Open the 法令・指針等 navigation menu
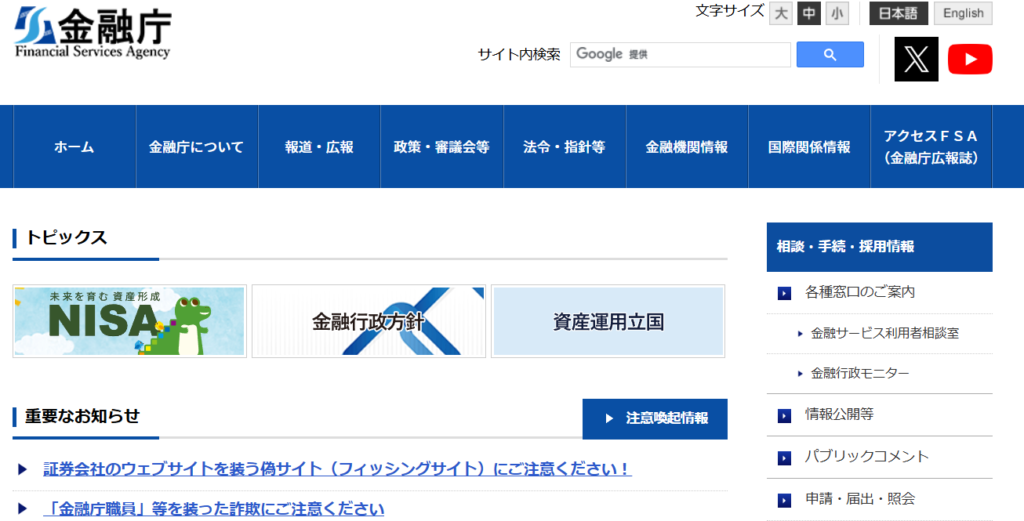 point(564,147)
